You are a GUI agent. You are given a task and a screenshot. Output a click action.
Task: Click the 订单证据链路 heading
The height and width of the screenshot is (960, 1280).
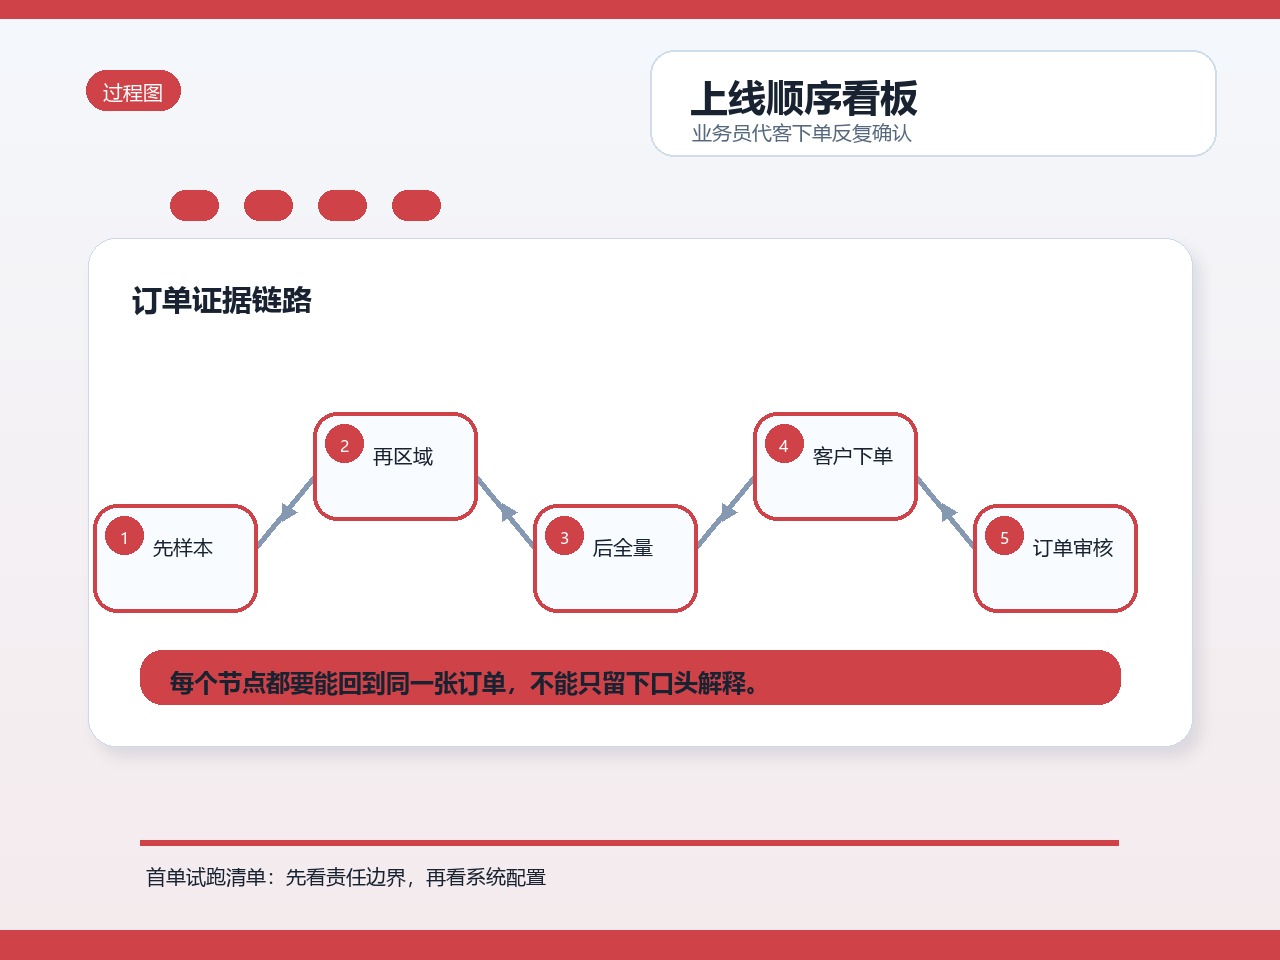[222, 300]
